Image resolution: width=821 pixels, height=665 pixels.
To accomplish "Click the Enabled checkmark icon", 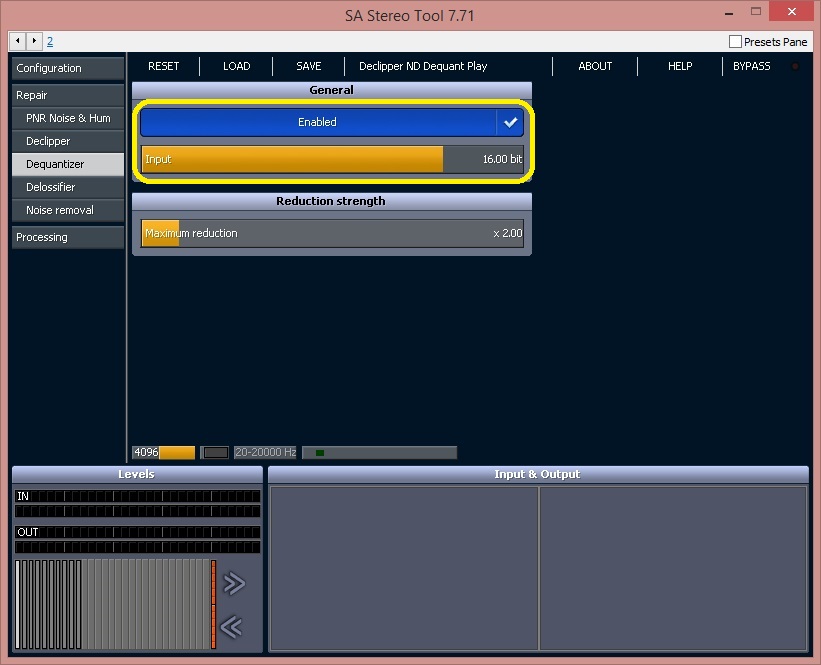I will 510,123.
